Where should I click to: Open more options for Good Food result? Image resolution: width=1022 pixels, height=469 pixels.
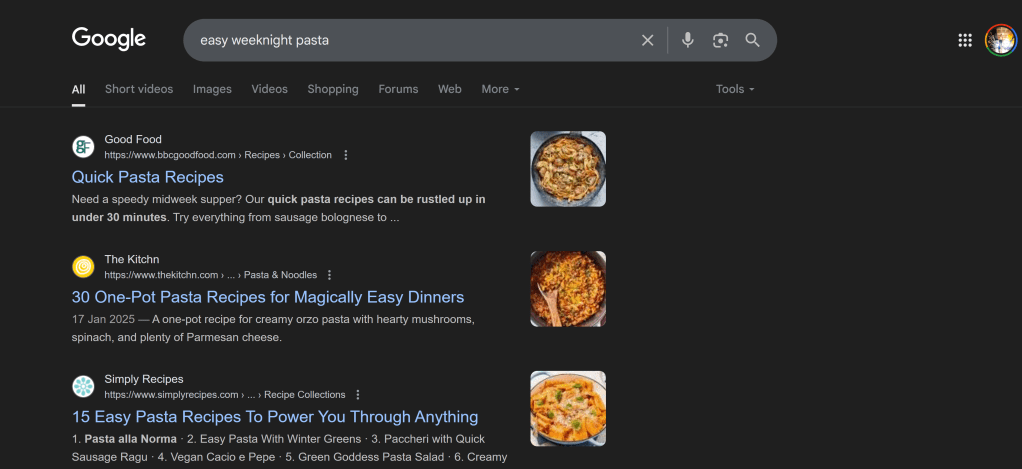(x=346, y=155)
